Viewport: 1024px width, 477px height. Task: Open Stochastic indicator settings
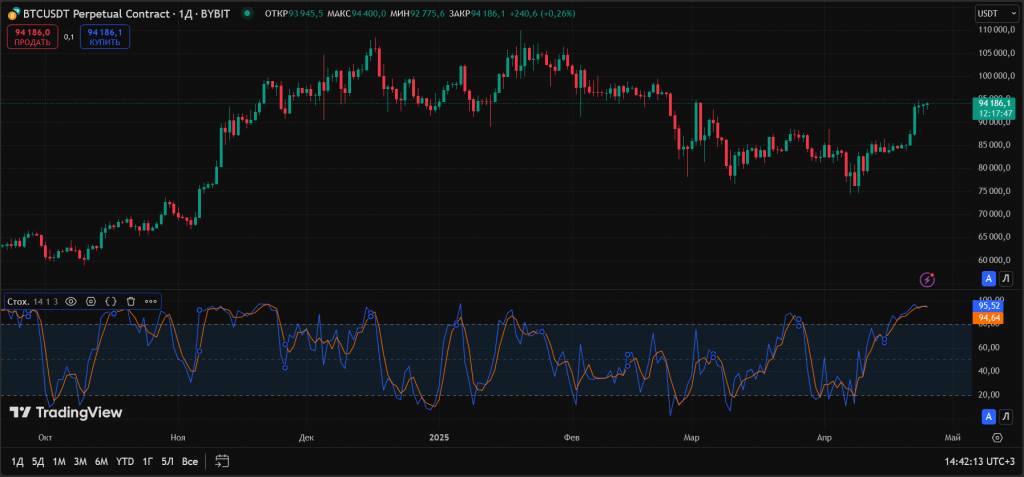[x=91, y=301]
